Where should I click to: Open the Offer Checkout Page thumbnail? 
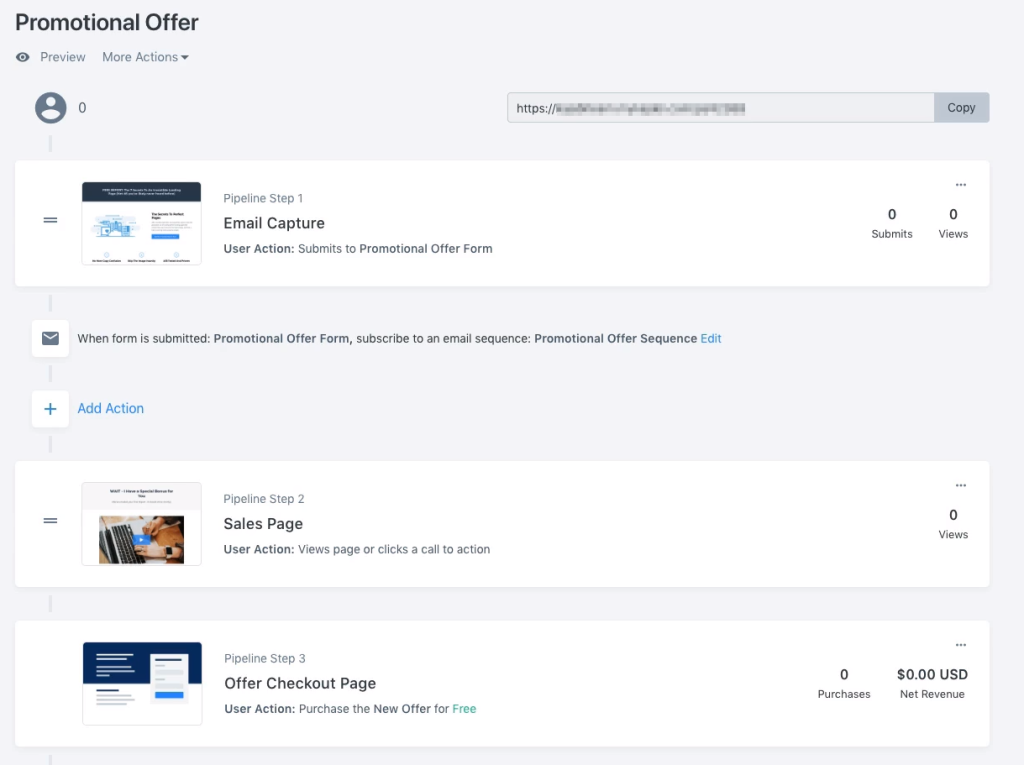[141, 683]
